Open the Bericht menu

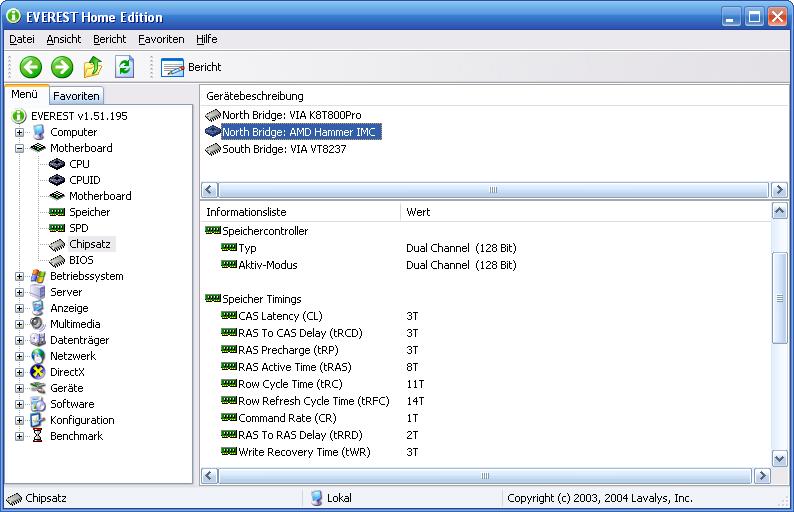coord(109,40)
